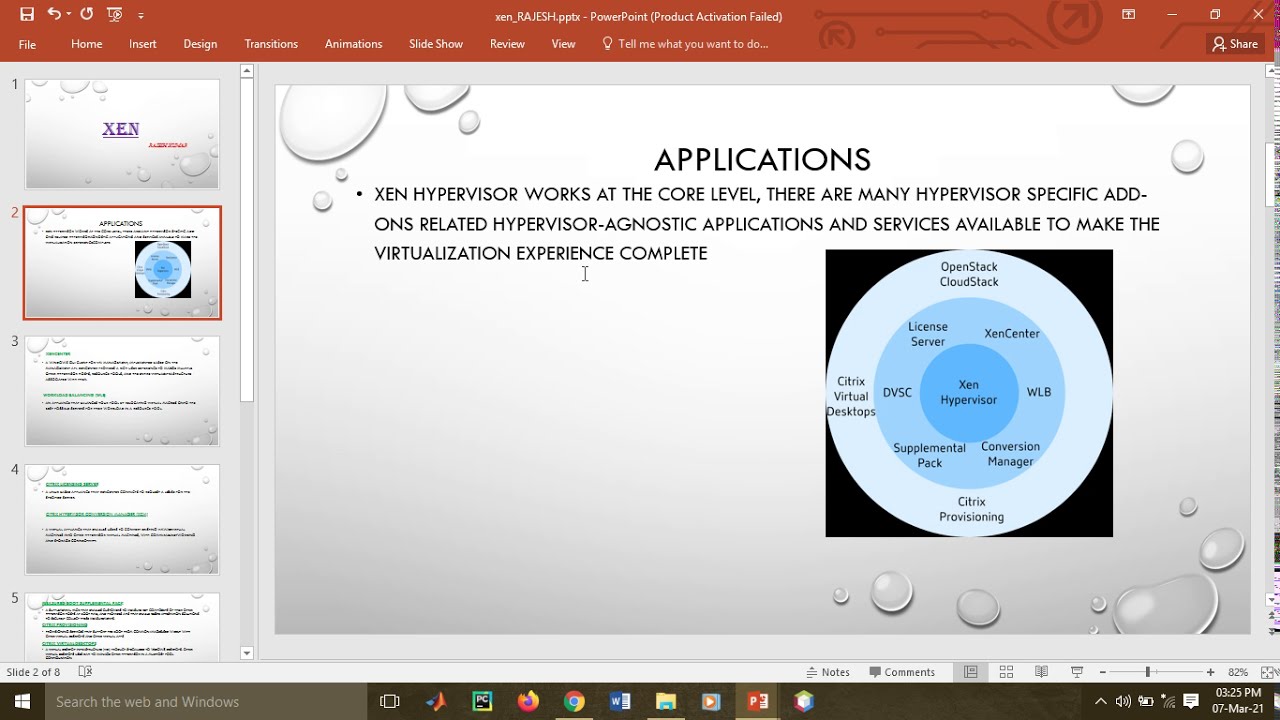Click the XEN HYPERVISOR bullet text
Viewport: 1280px width, 720px height.
click(767, 224)
